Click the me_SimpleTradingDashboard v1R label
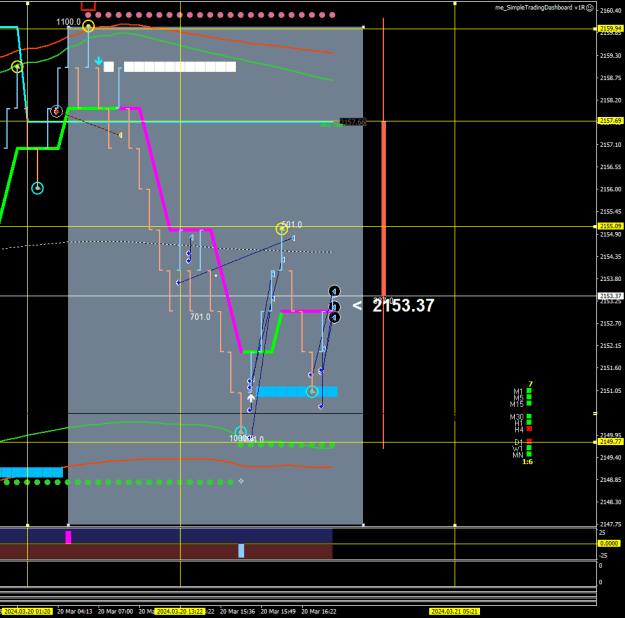 point(540,8)
